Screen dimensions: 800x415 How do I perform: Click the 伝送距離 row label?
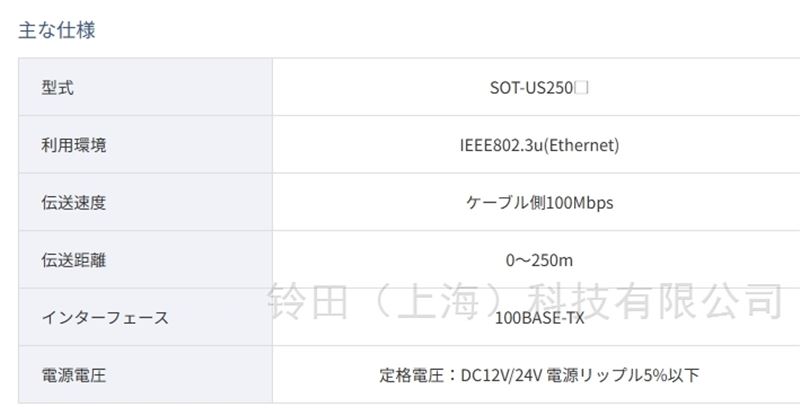coord(73,261)
